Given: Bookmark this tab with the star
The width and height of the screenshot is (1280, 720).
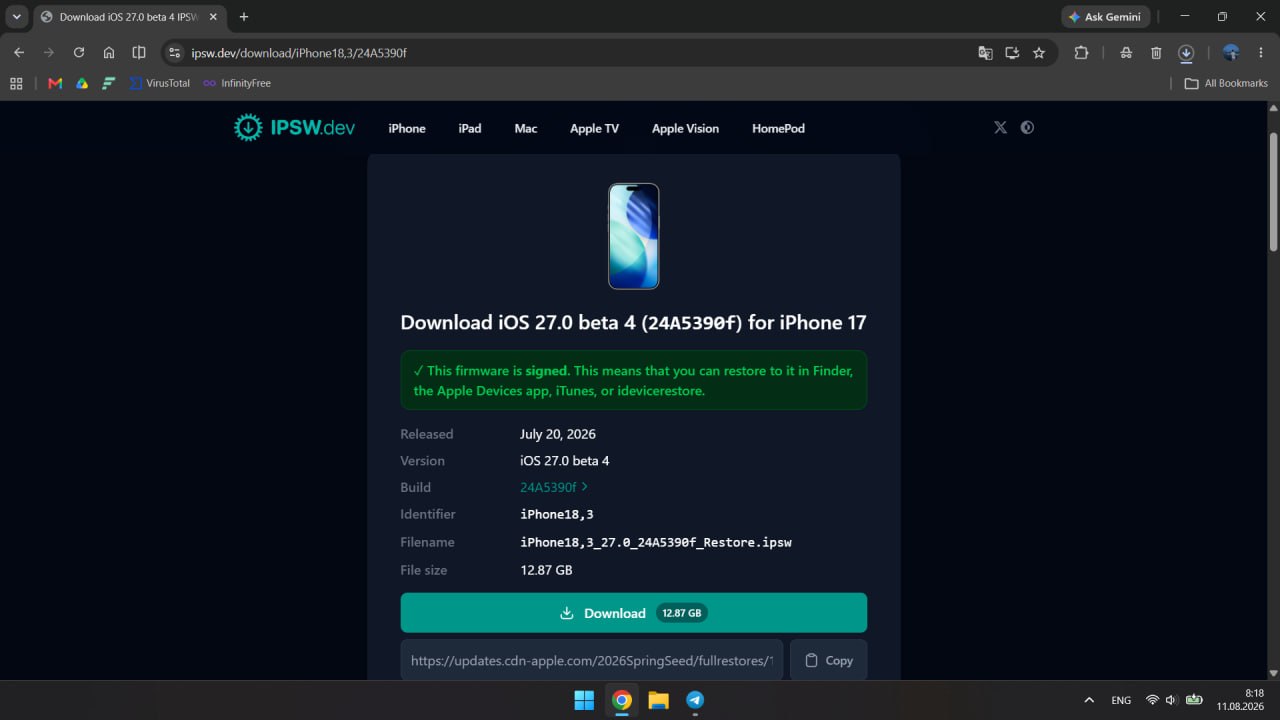Looking at the screenshot, I should [x=1039, y=53].
